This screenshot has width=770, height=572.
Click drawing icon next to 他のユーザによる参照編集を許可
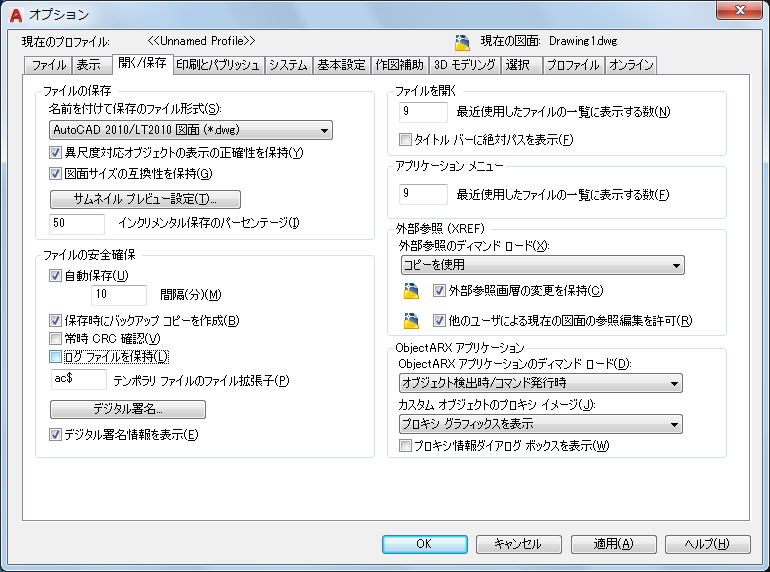[411, 321]
